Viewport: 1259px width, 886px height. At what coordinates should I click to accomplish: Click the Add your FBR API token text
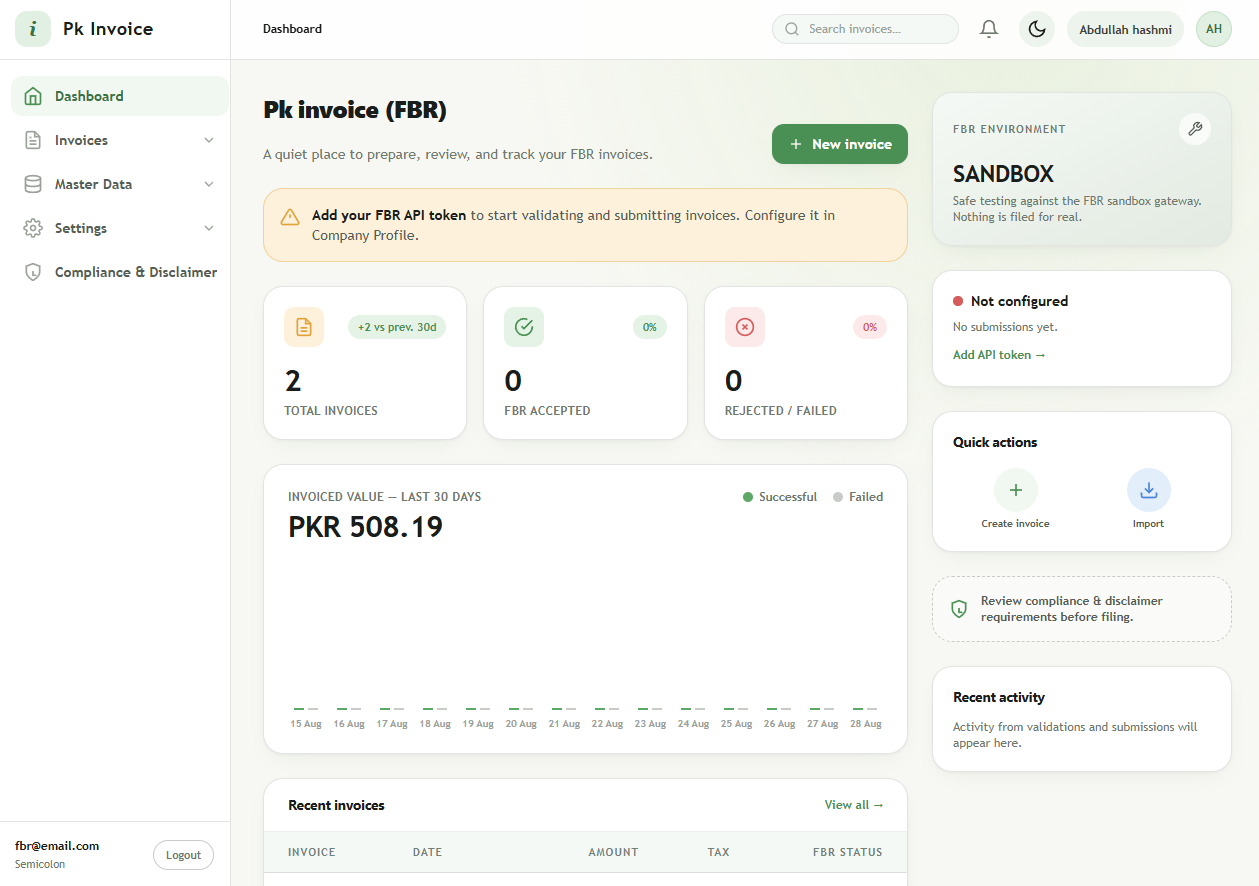point(389,215)
